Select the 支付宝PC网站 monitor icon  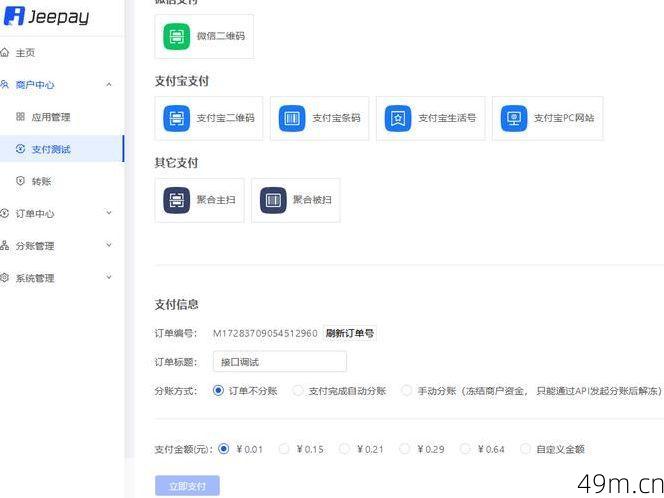pyautogui.click(x=514, y=118)
